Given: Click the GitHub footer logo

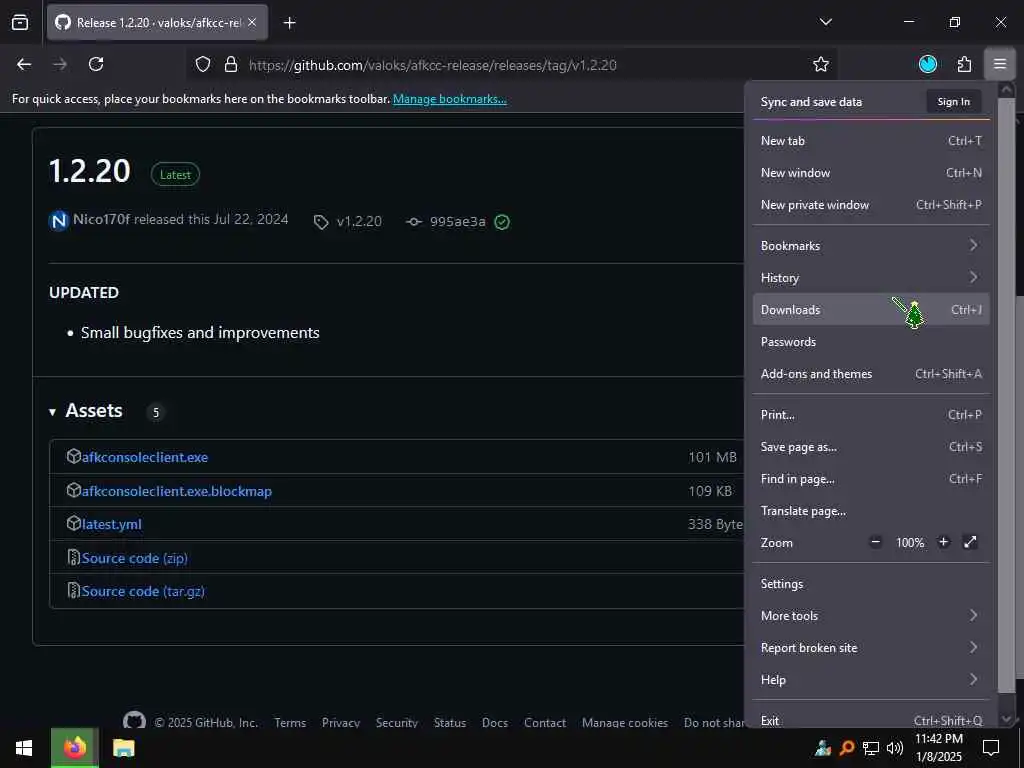Looking at the screenshot, I should pos(135,720).
